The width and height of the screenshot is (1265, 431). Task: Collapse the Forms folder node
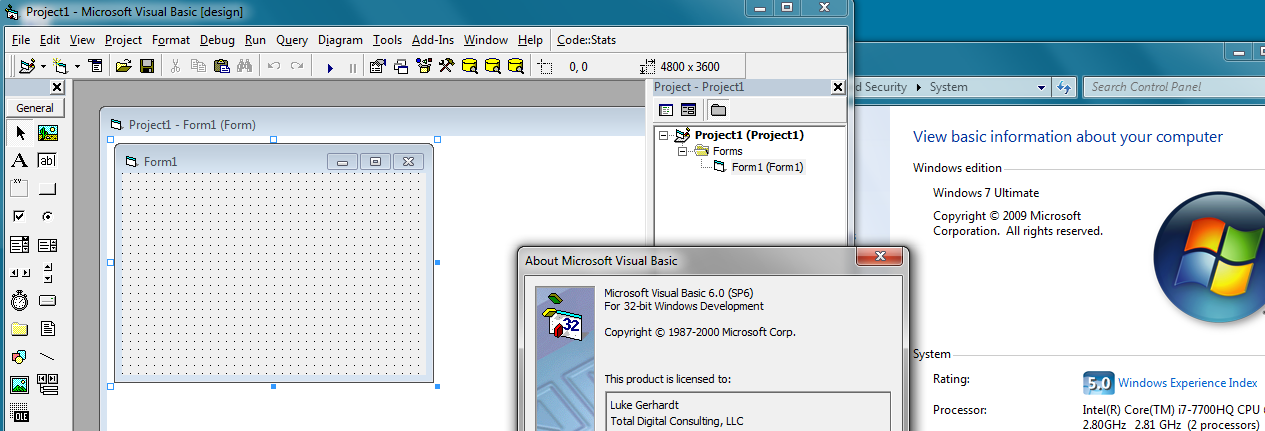coord(682,151)
